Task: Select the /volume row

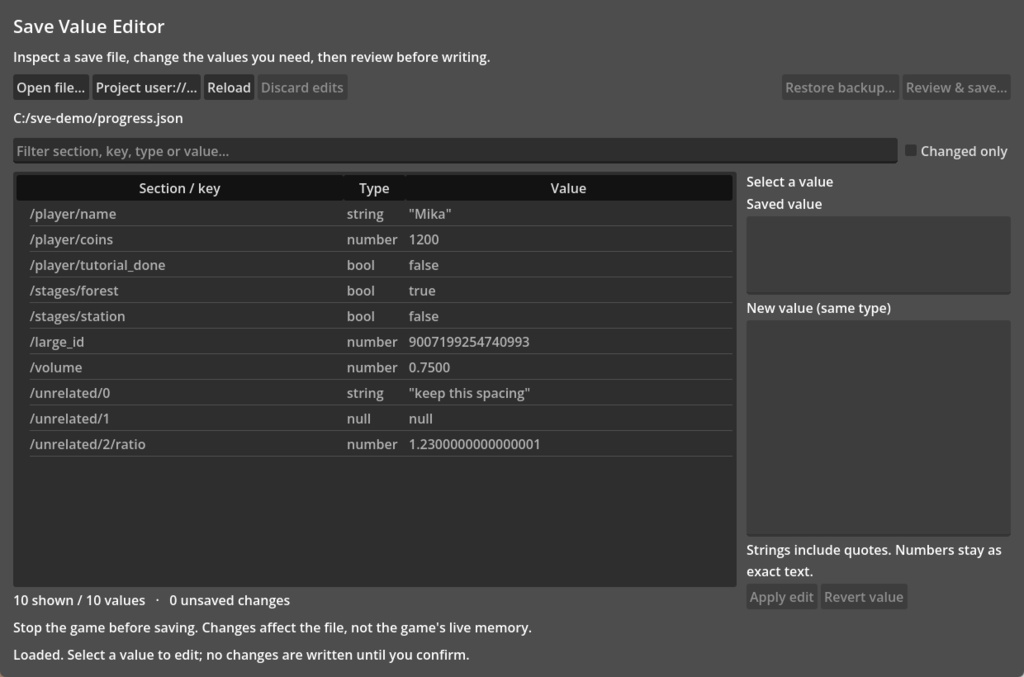Action: pyautogui.click(x=374, y=367)
